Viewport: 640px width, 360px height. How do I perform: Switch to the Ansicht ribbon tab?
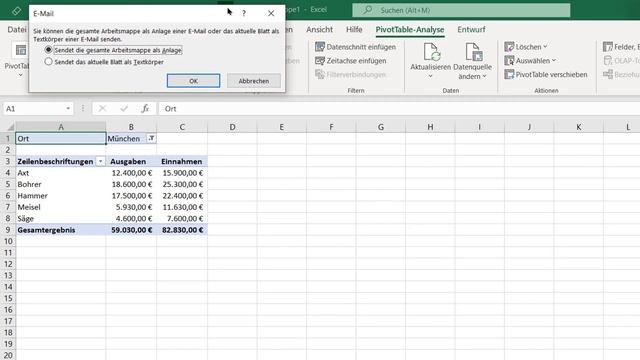pyautogui.click(x=319, y=29)
